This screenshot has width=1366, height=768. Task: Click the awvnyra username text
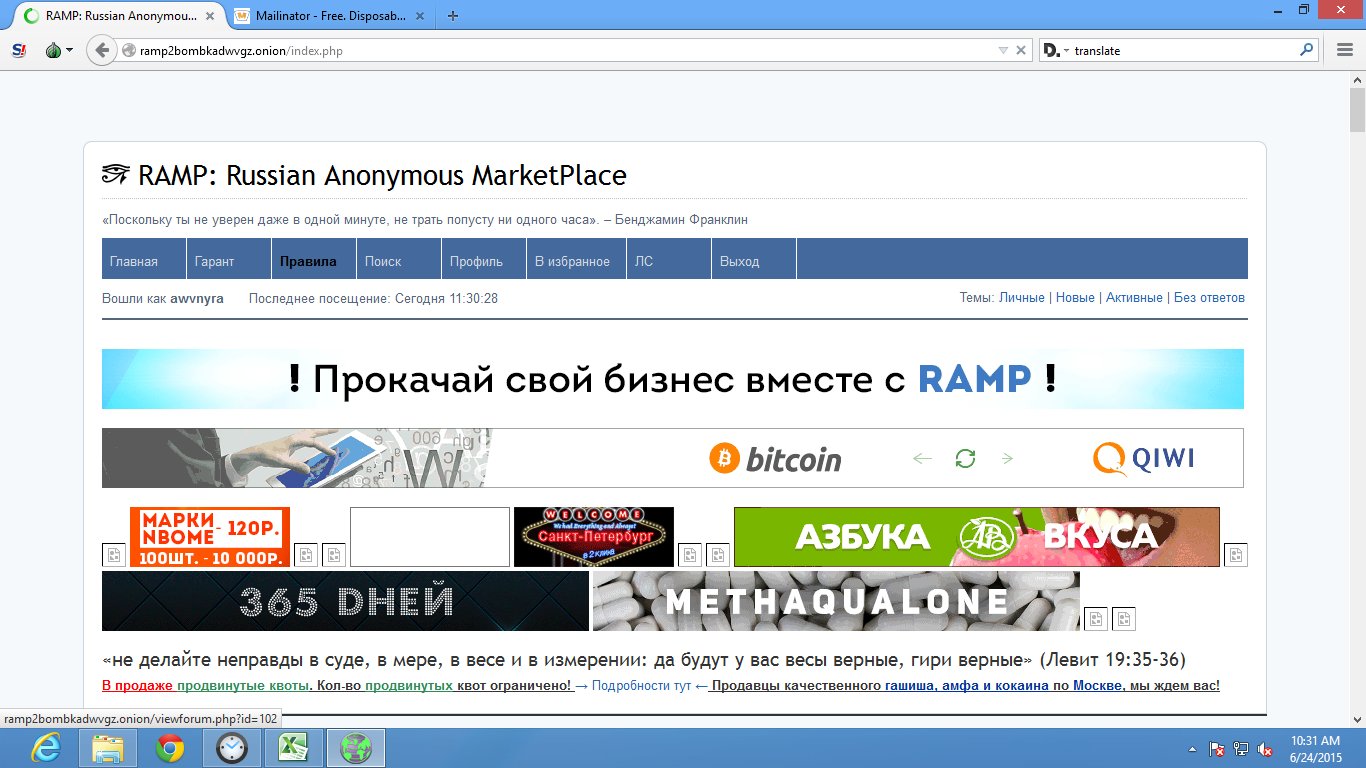(197, 298)
